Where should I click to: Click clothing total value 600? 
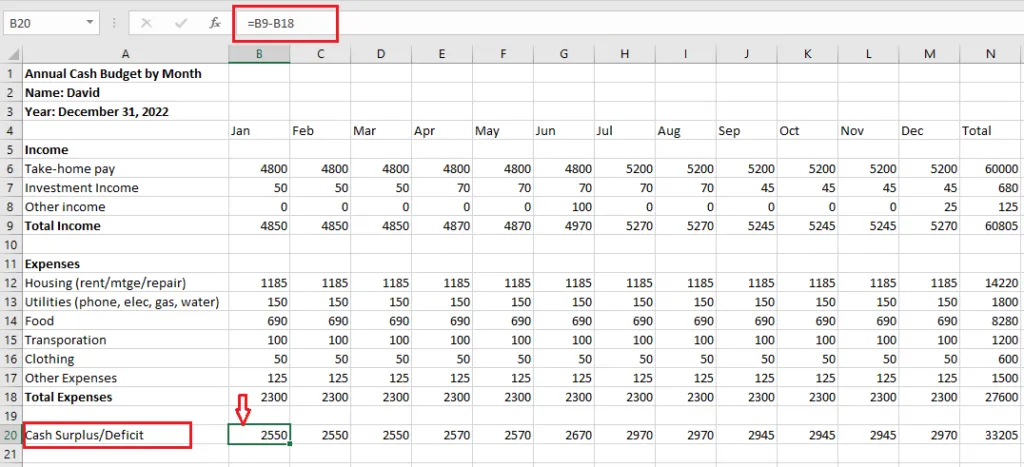[991, 359]
